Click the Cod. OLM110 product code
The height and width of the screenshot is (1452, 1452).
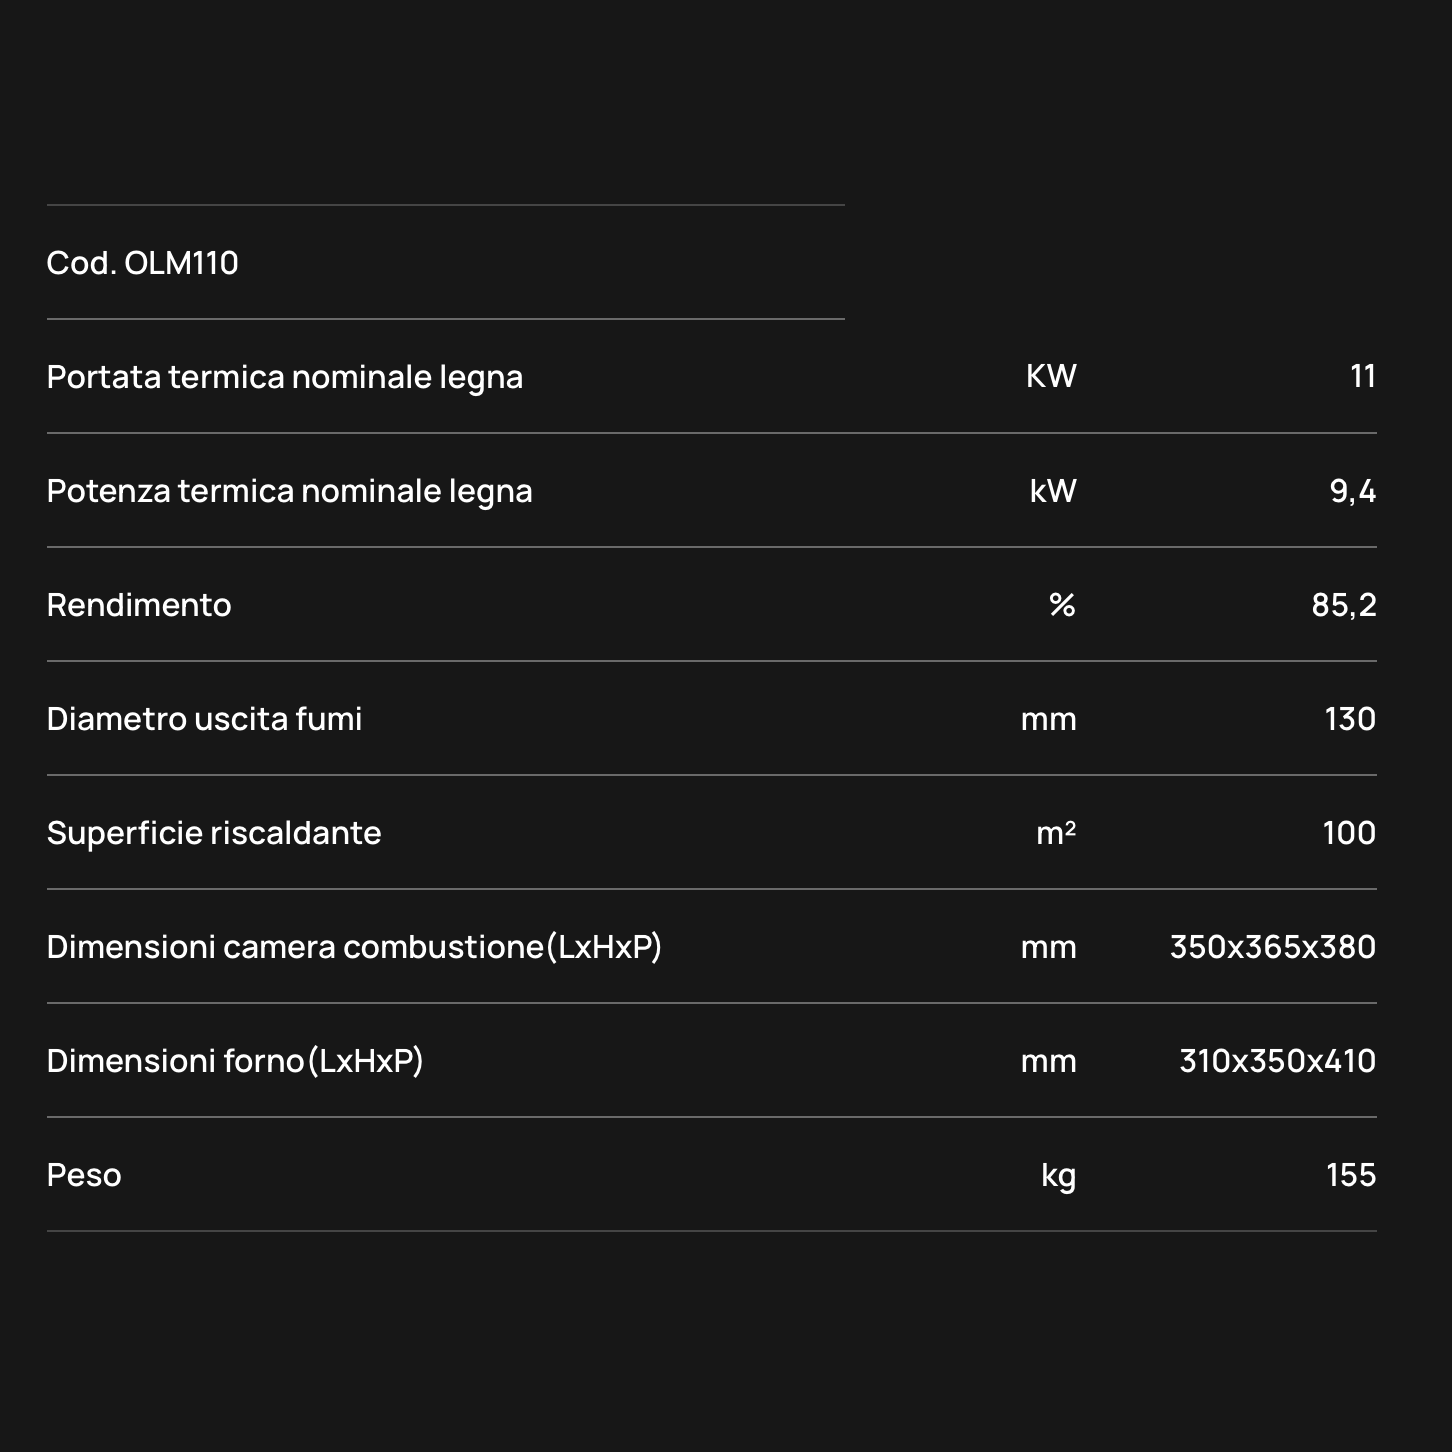pos(142,263)
